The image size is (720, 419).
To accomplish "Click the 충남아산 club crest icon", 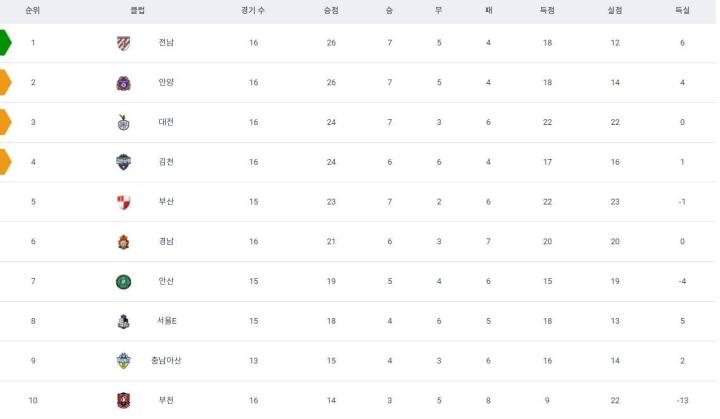I will point(123,360).
